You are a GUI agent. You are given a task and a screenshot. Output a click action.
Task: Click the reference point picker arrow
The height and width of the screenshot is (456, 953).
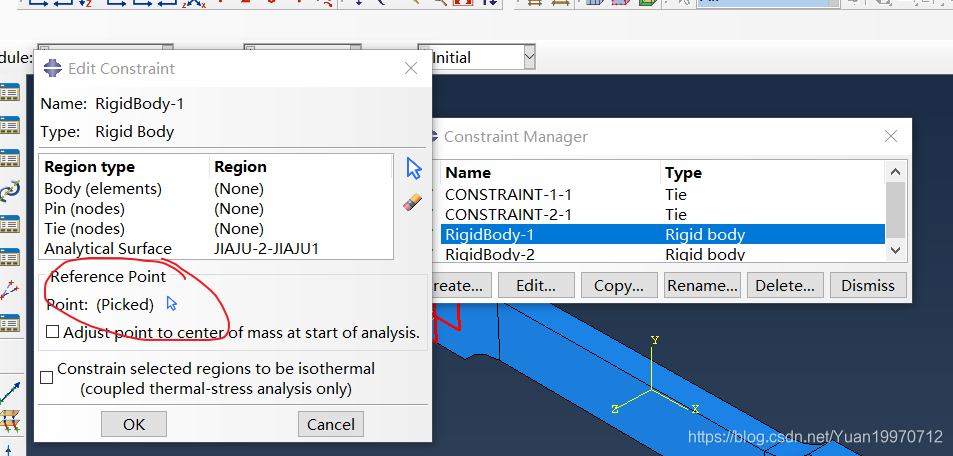pyautogui.click(x=172, y=303)
